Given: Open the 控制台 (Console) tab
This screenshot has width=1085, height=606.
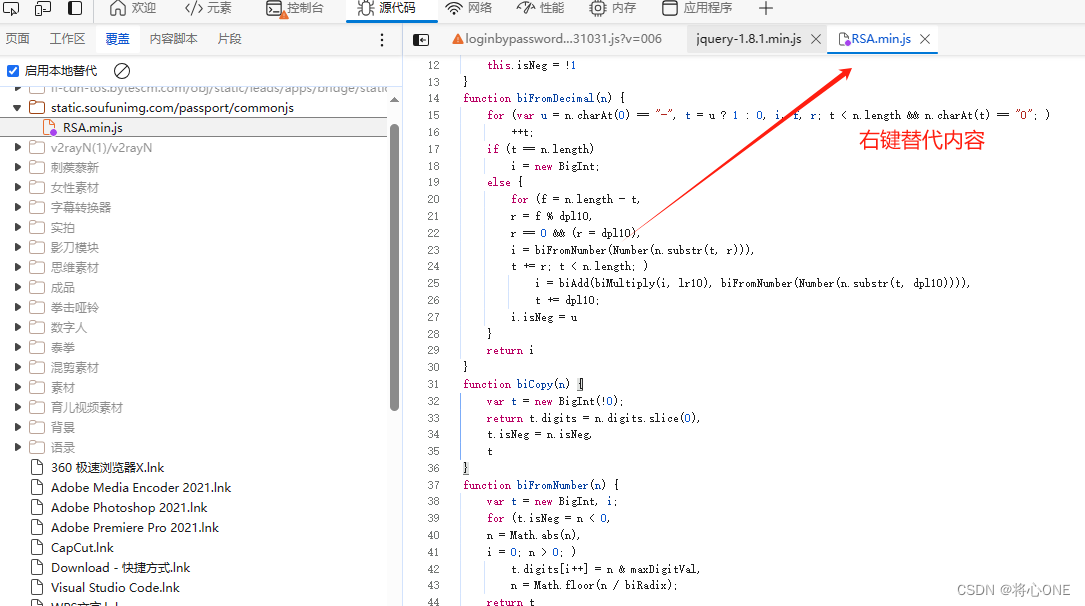Looking at the screenshot, I should [x=295, y=8].
